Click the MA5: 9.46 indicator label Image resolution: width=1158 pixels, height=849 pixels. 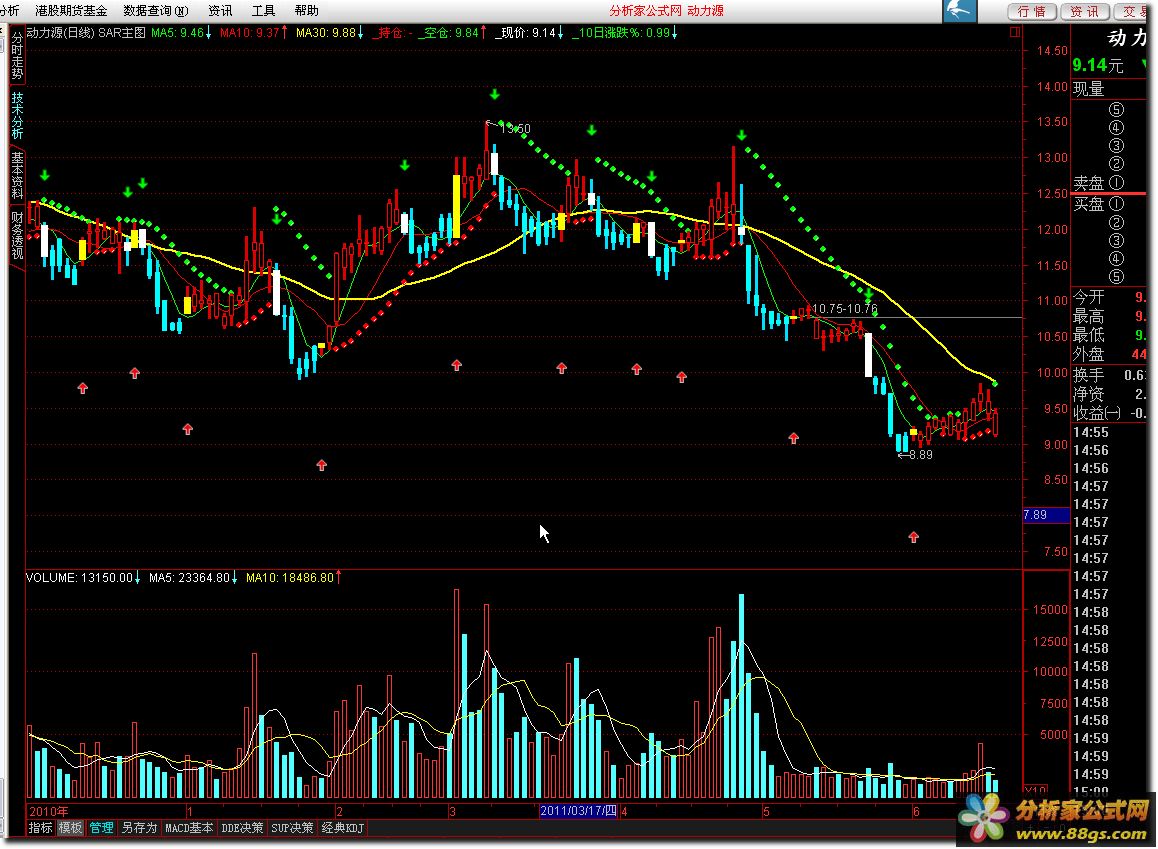[181, 32]
